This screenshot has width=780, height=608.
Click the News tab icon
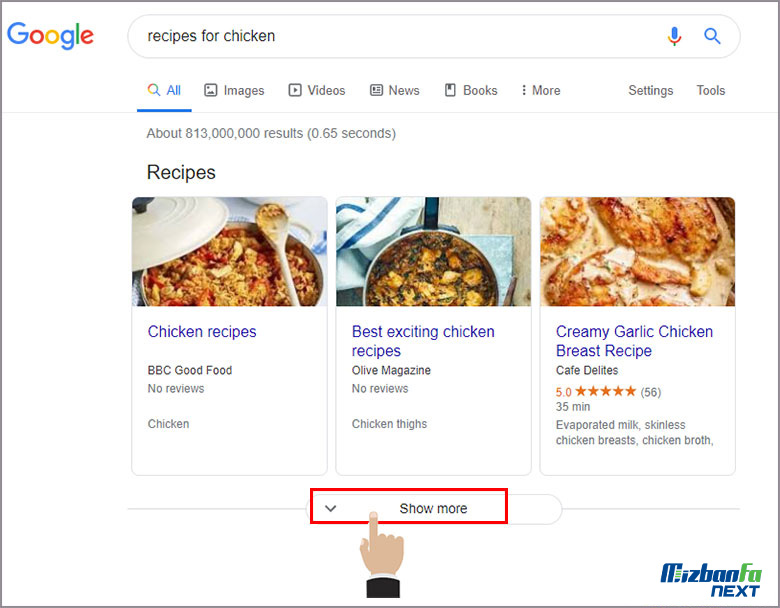coord(376,90)
